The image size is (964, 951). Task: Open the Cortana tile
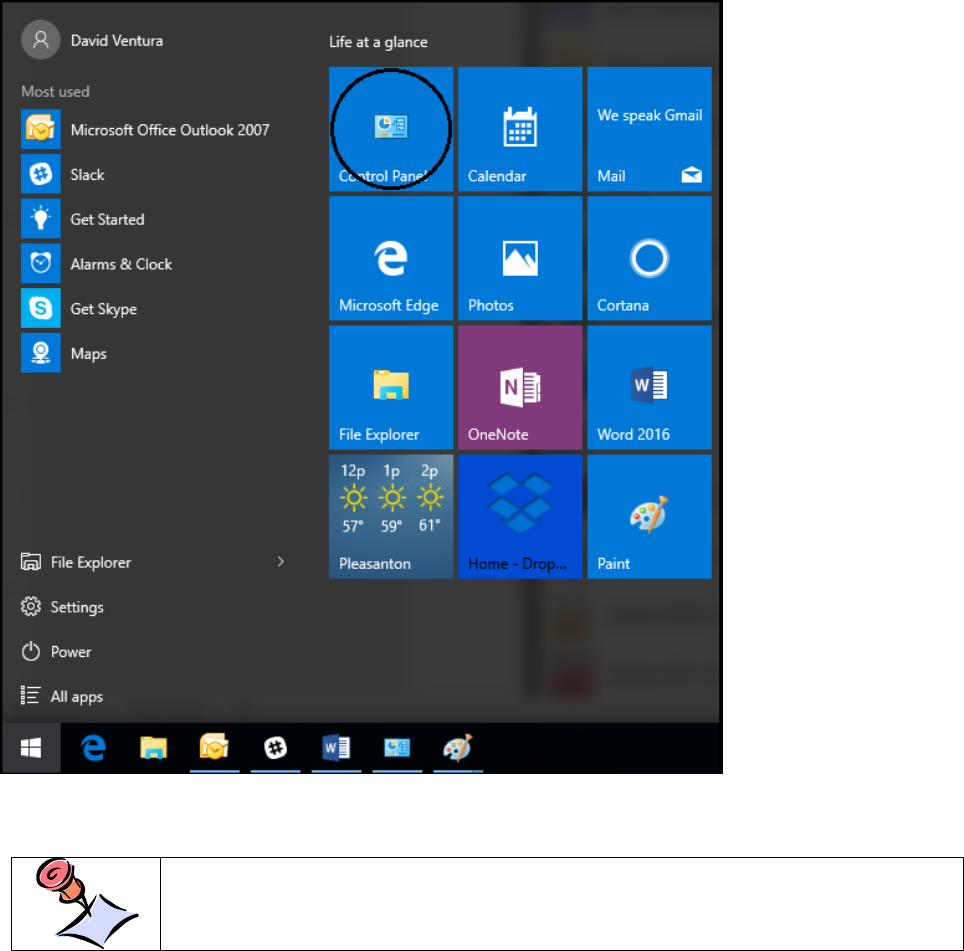(649, 258)
